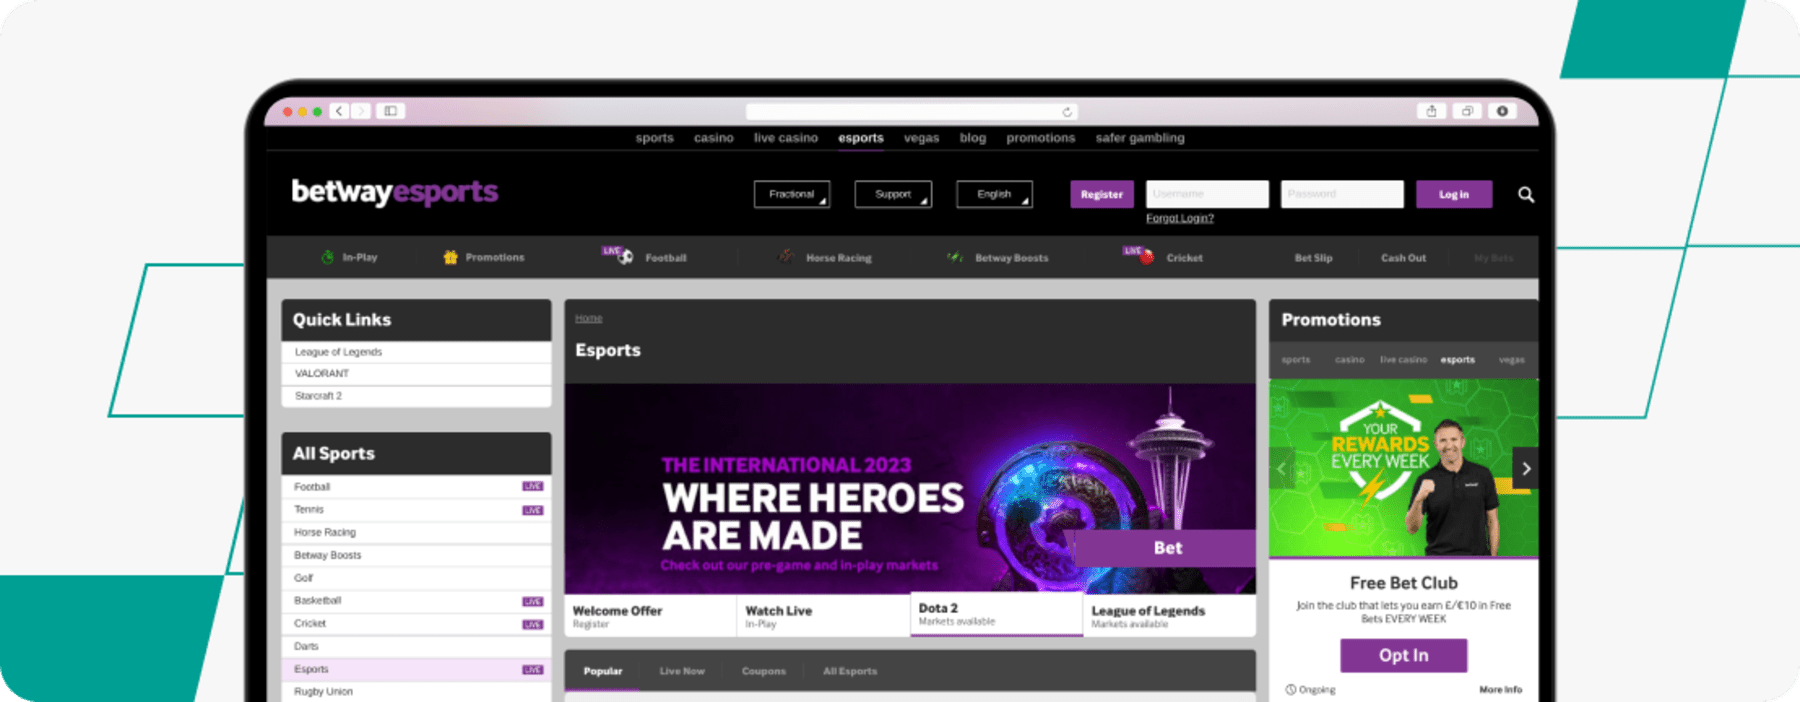Open League of Legends quick link
The image size is (1800, 702).
coord(416,352)
